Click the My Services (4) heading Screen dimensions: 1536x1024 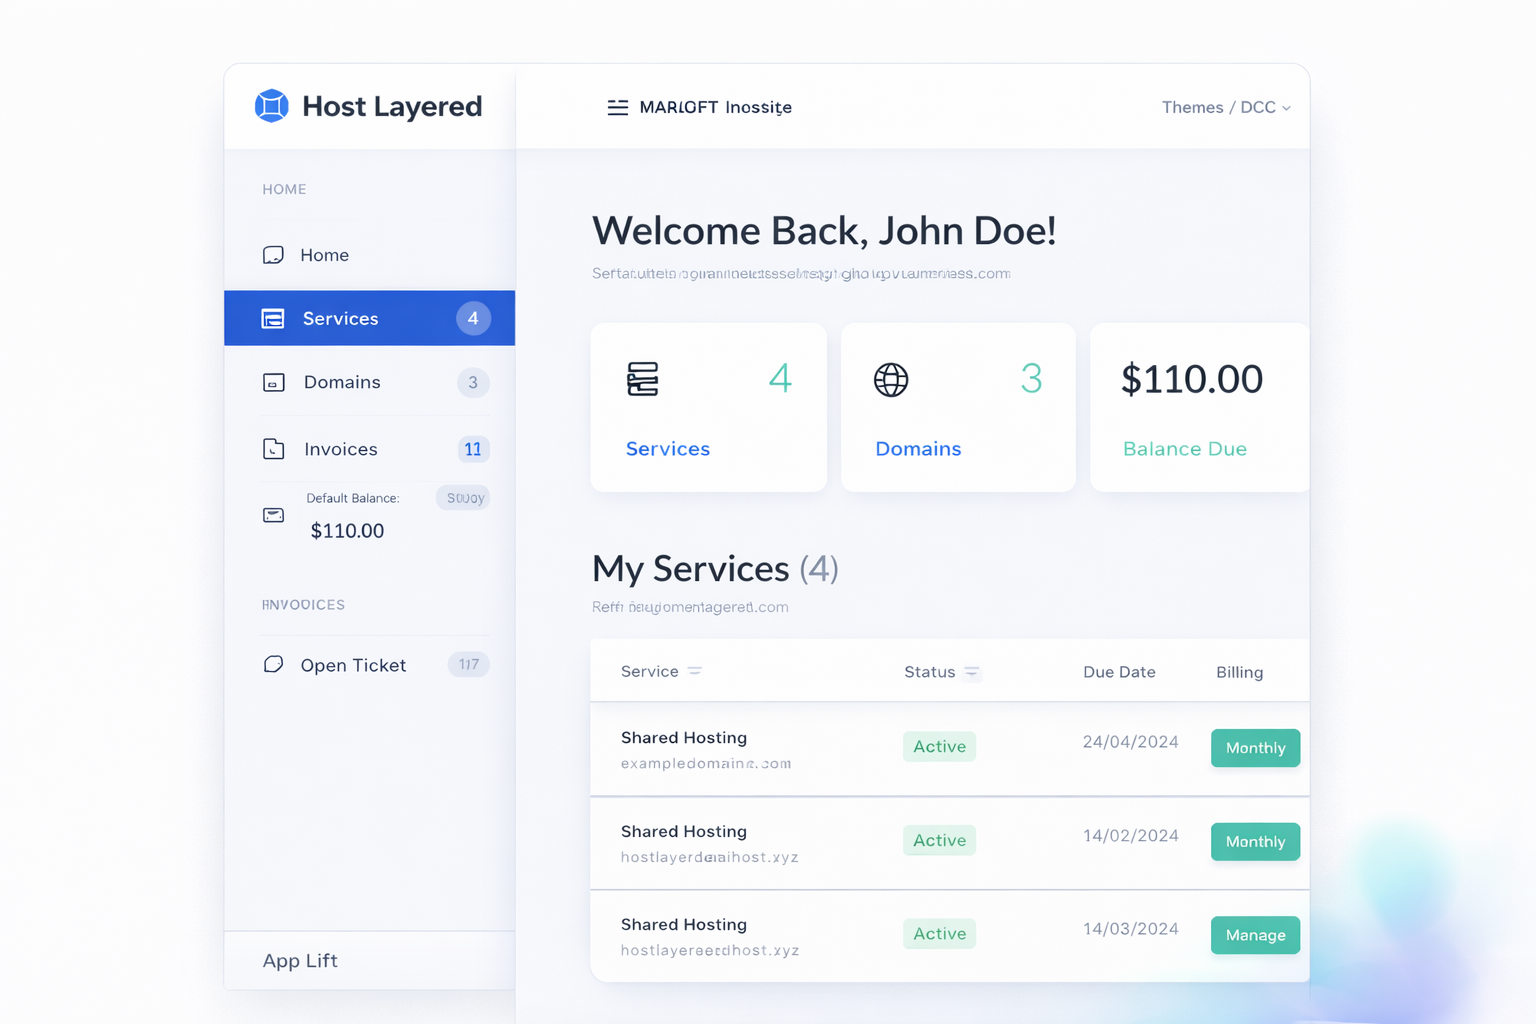click(715, 569)
